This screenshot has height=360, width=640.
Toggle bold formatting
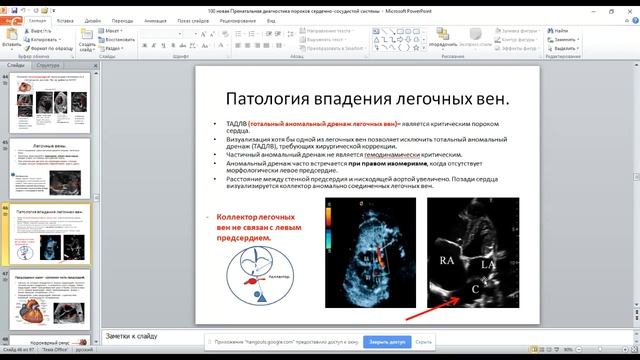coord(144,46)
